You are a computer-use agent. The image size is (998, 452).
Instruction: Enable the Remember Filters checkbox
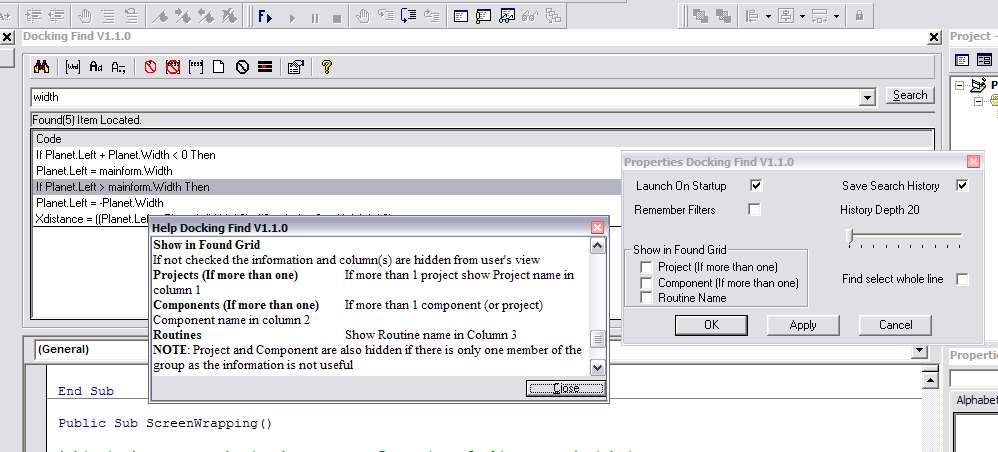[x=755, y=210]
